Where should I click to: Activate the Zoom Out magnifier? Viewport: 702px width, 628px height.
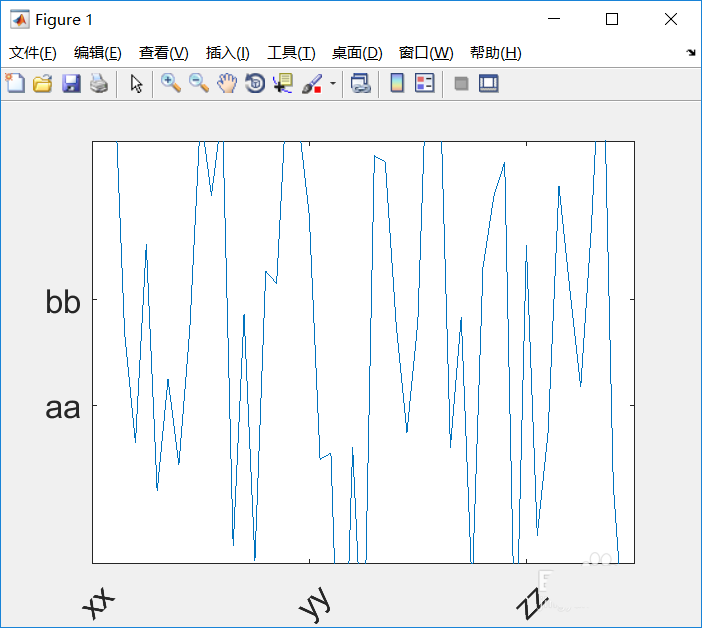click(199, 84)
